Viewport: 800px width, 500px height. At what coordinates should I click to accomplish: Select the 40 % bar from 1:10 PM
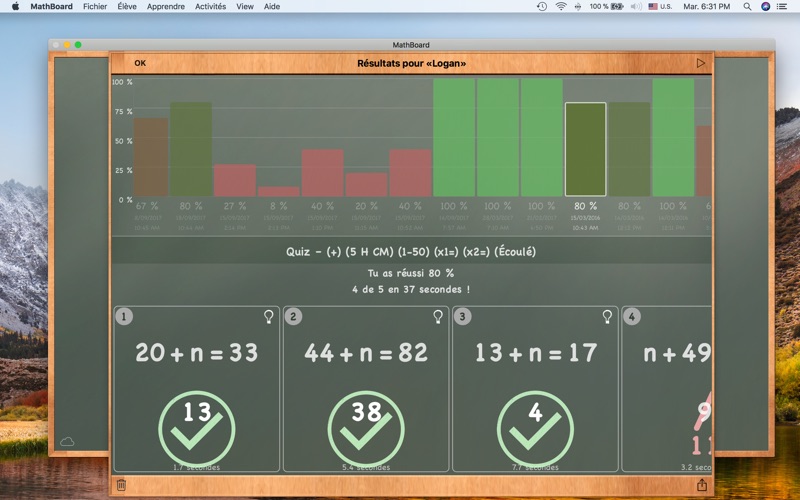322,173
